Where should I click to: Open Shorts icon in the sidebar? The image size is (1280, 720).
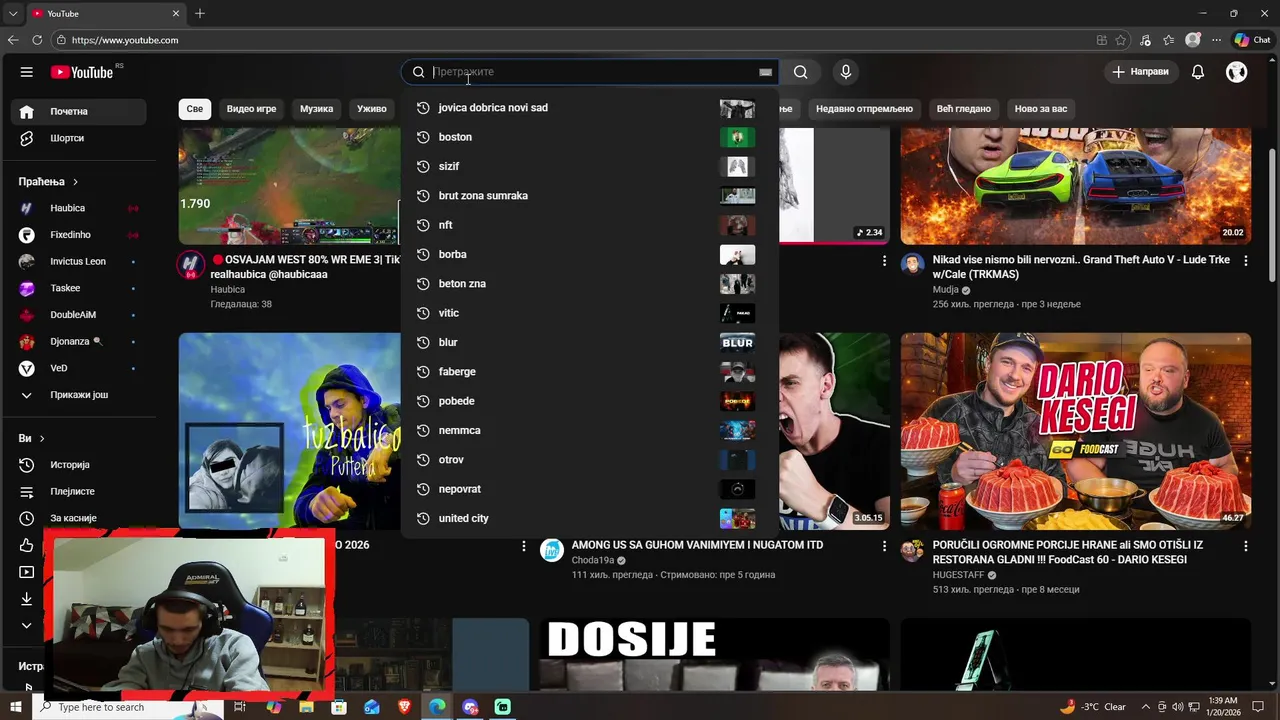(x=27, y=138)
